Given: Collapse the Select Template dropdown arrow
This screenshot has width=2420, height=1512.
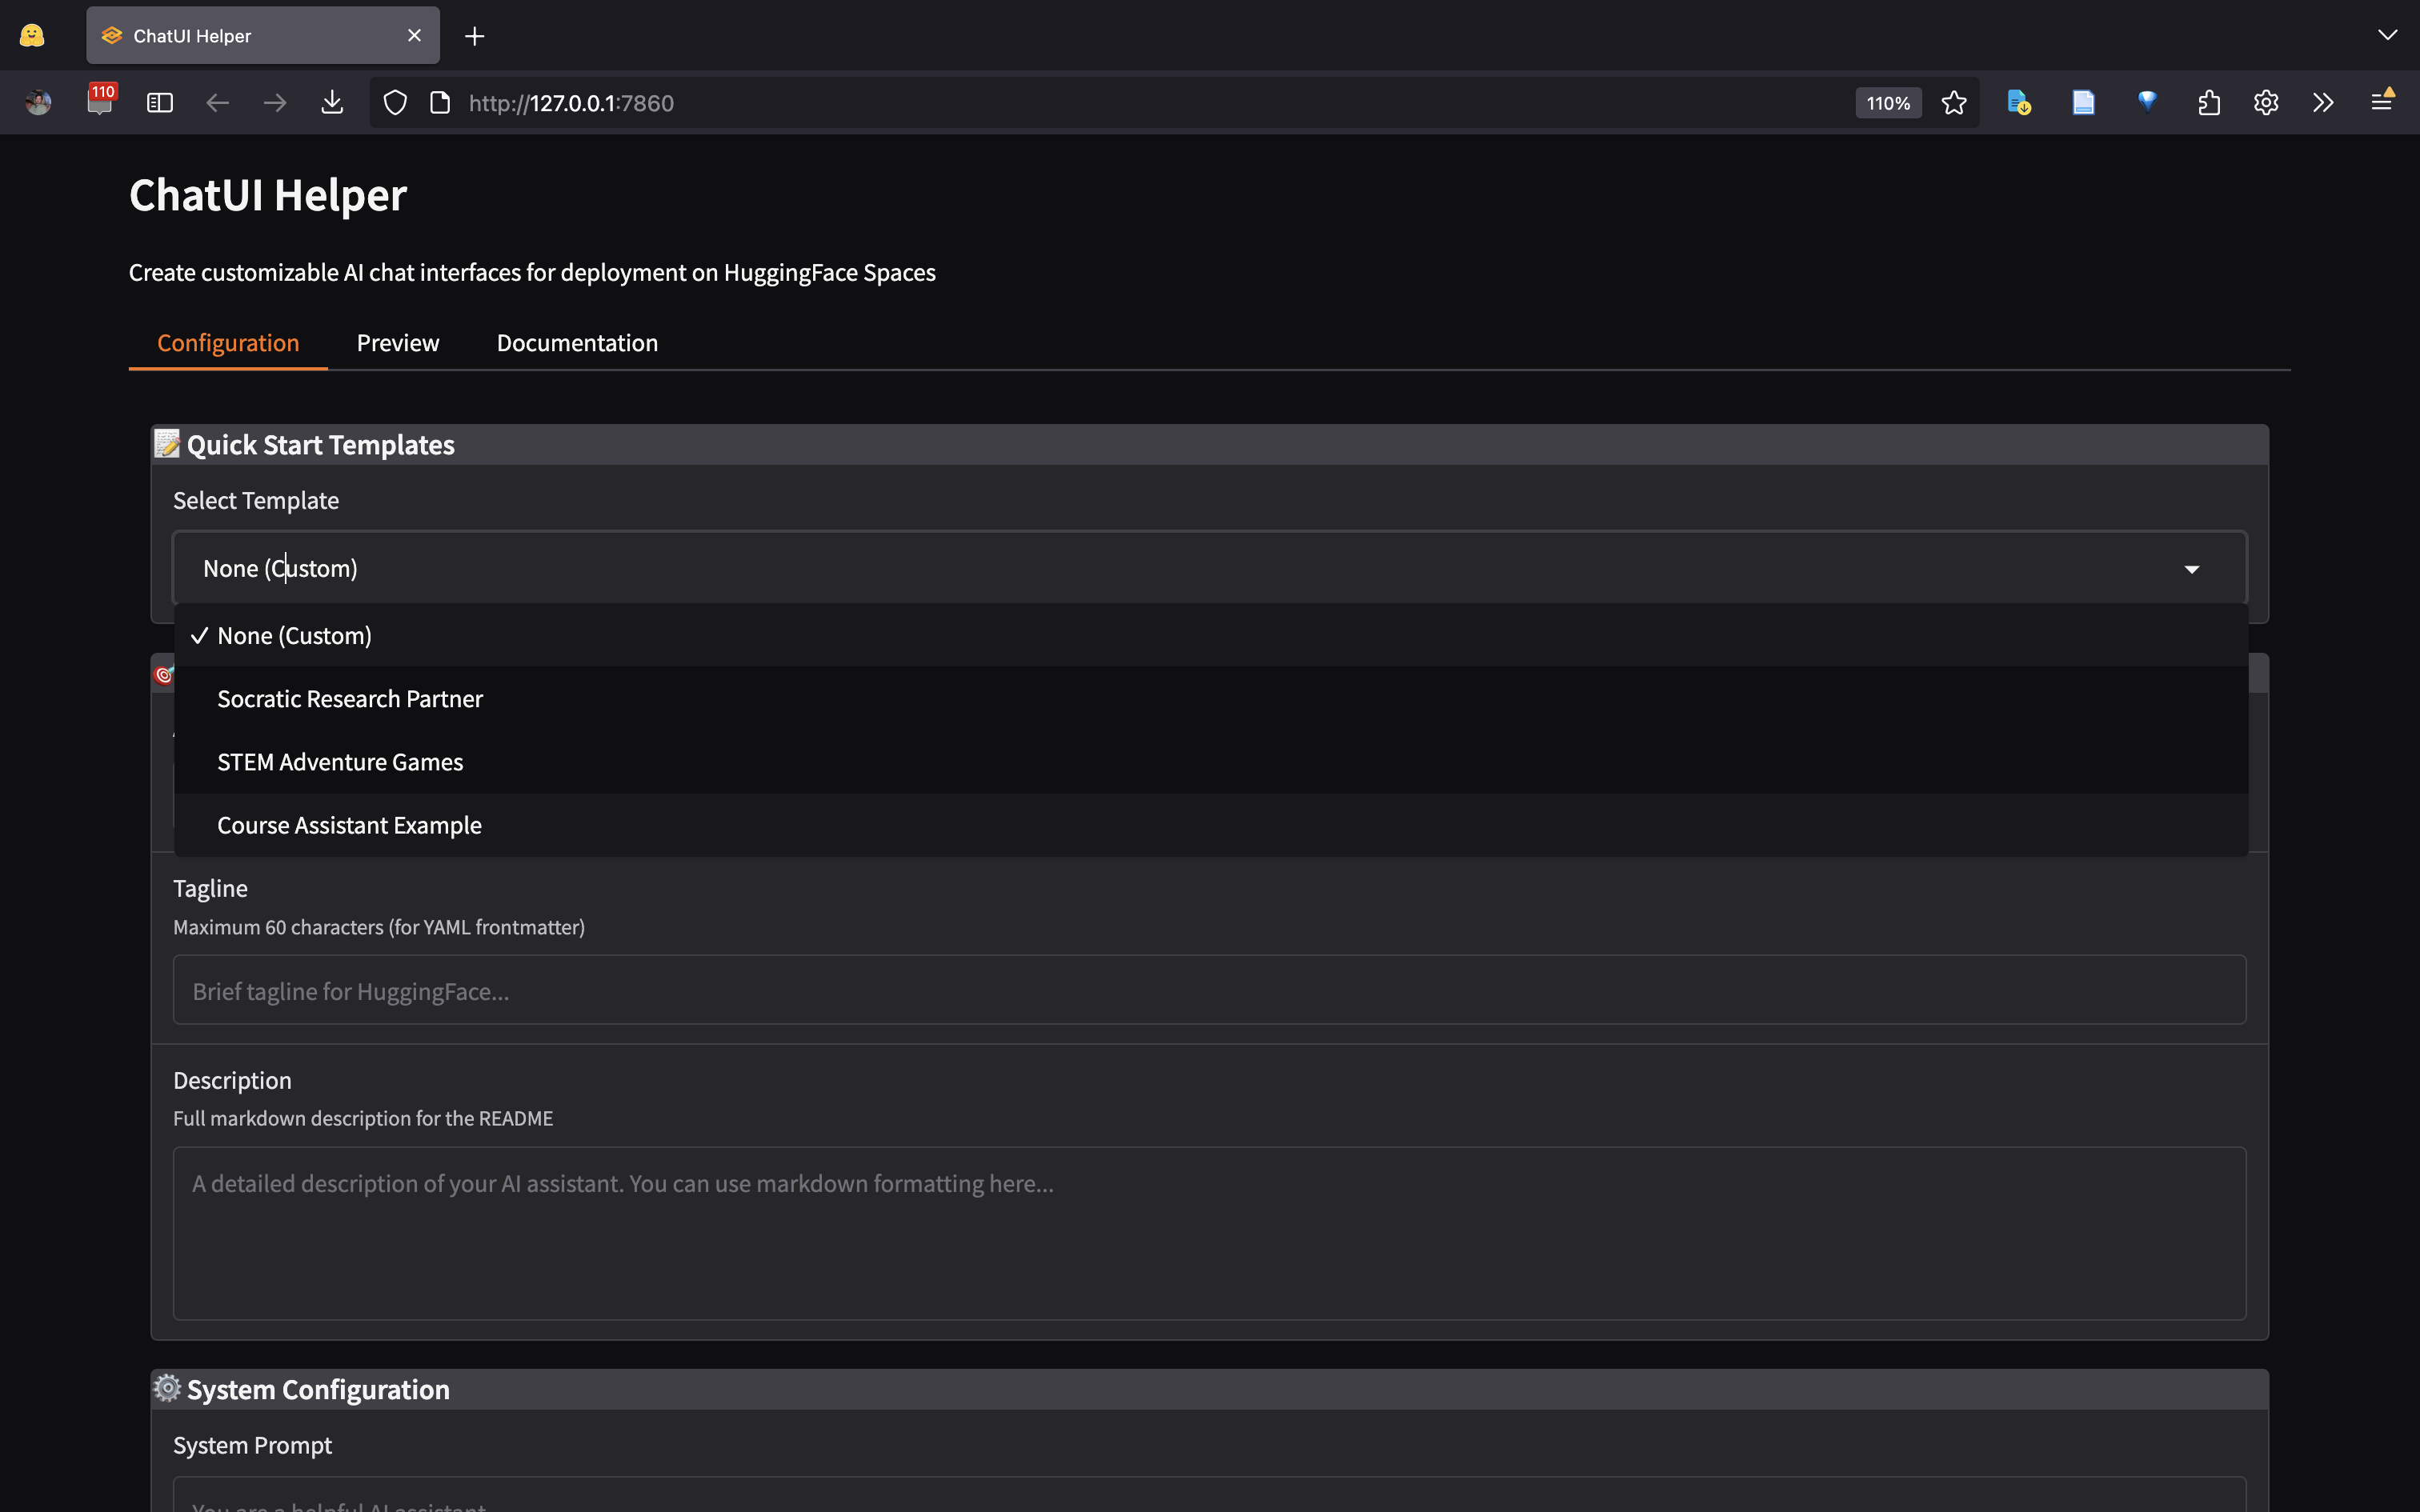Looking at the screenshot, I should [x=2191, y=569].
